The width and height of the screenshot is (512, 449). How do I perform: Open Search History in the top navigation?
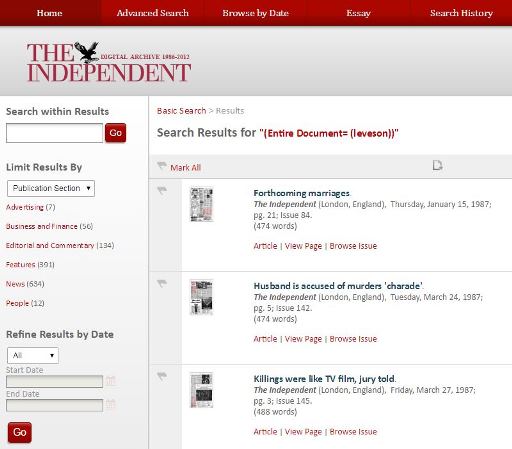(x=461, y=13)
